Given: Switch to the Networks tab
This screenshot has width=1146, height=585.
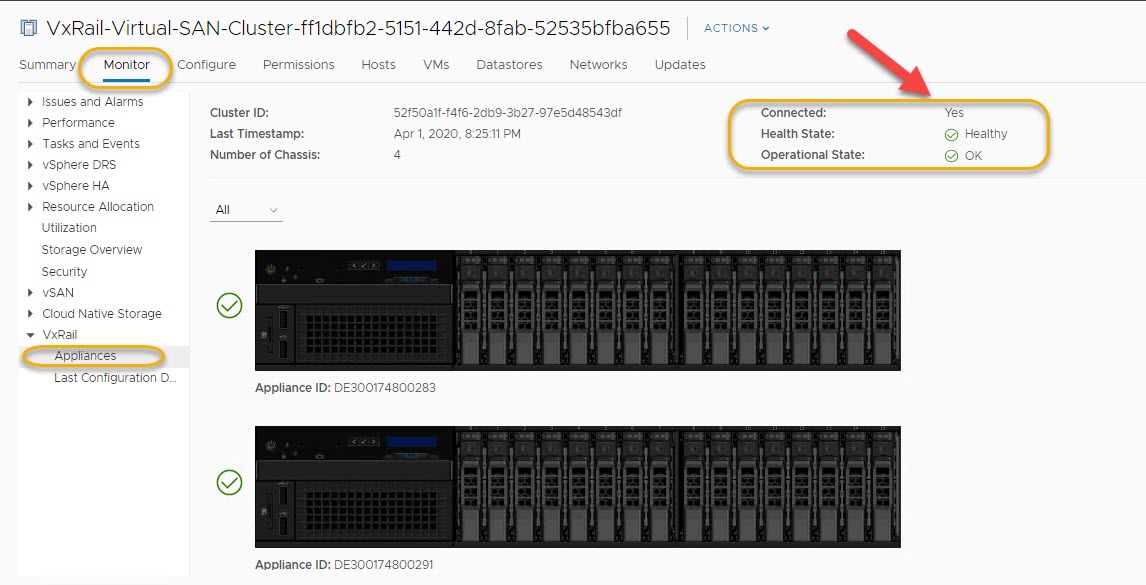Looking at the screenshot, I should [599, 64].
